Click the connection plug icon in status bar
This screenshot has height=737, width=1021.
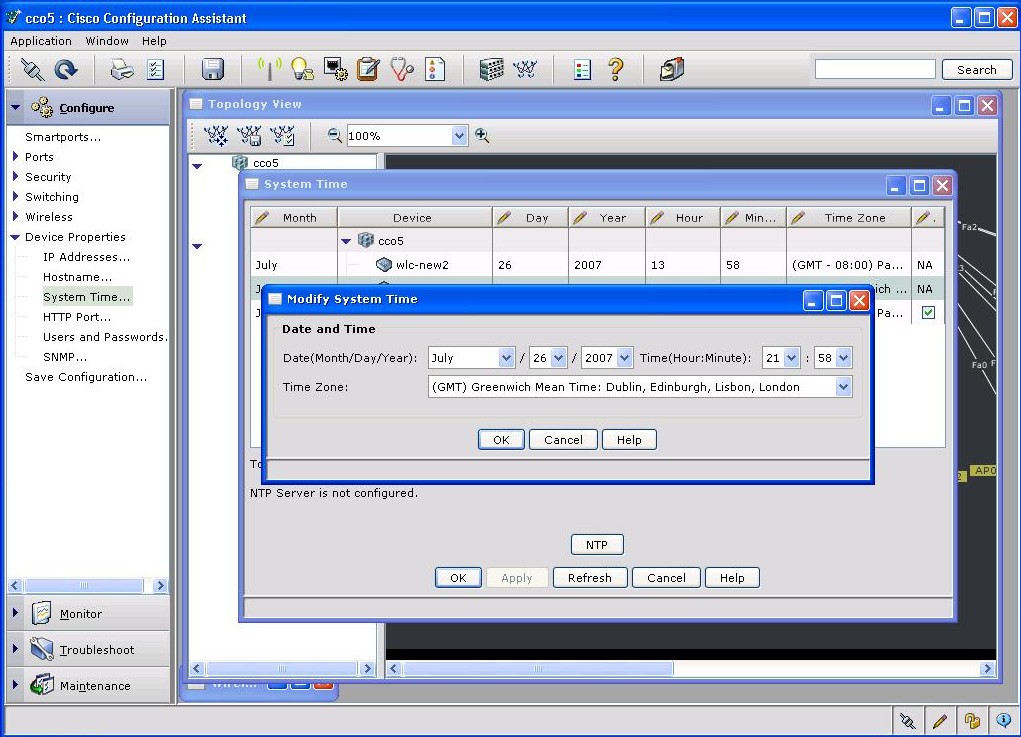coord(907,720)
